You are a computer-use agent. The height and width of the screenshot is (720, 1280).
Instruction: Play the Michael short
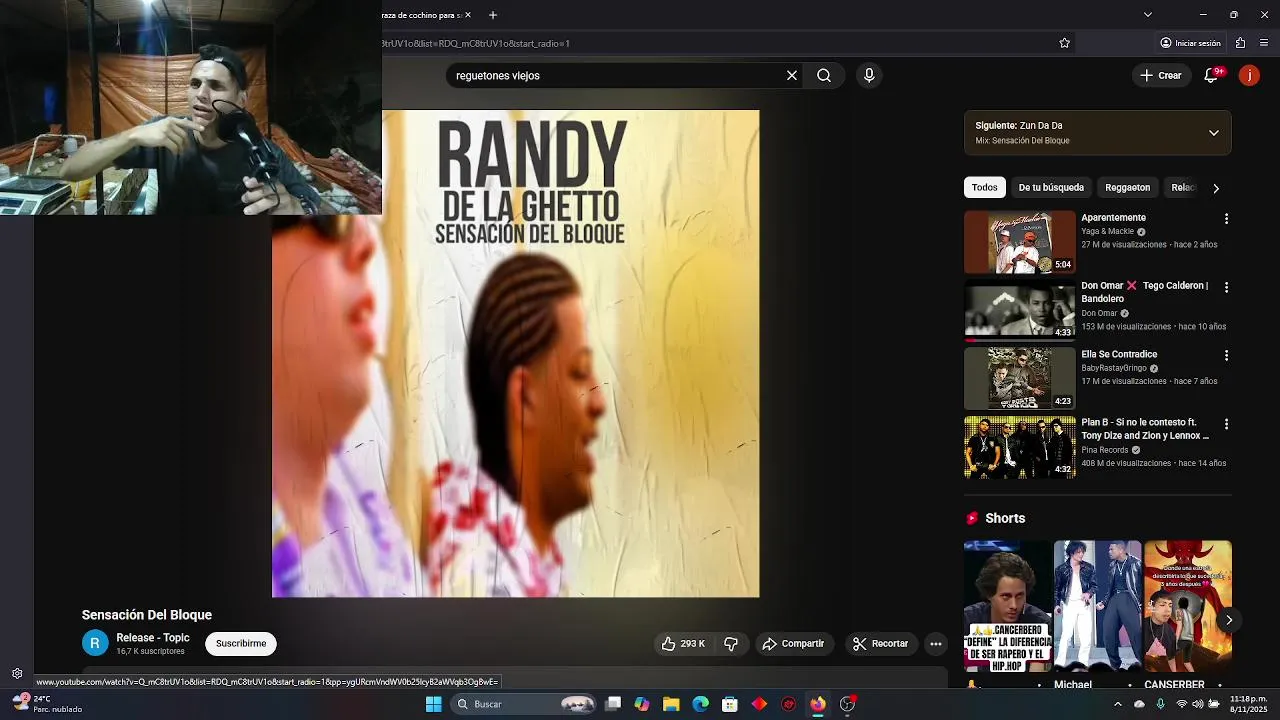coord(1097,606)
